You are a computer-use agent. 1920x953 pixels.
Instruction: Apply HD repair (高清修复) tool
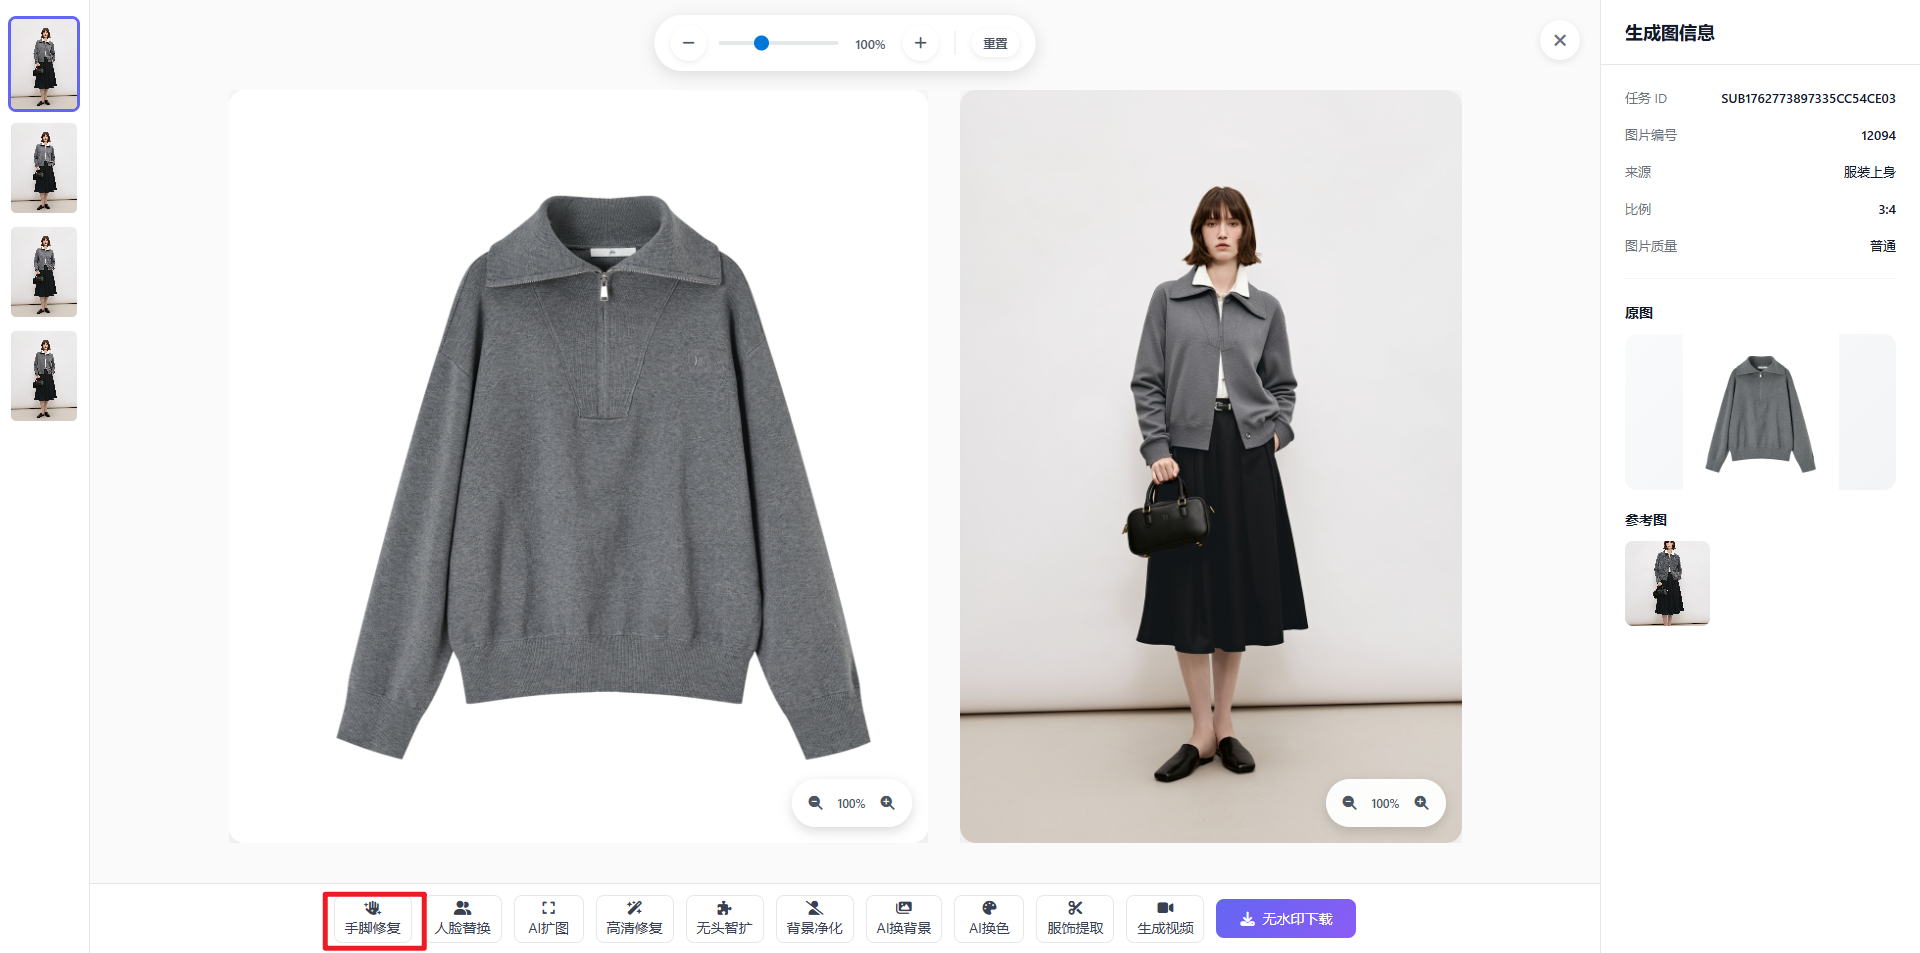[634, 919]
